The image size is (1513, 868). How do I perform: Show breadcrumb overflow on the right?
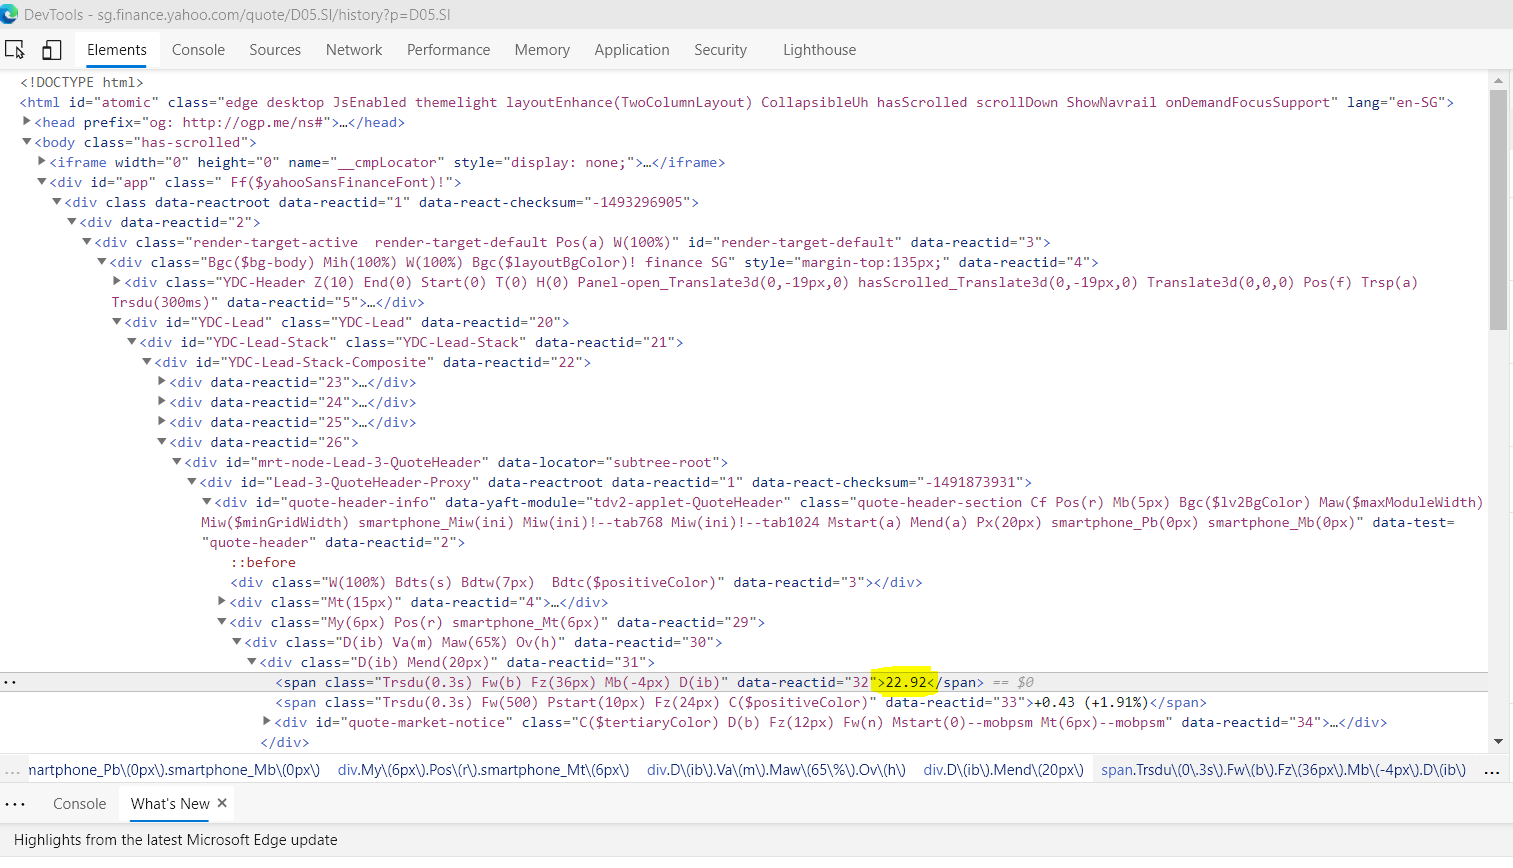click(1492, 770)
